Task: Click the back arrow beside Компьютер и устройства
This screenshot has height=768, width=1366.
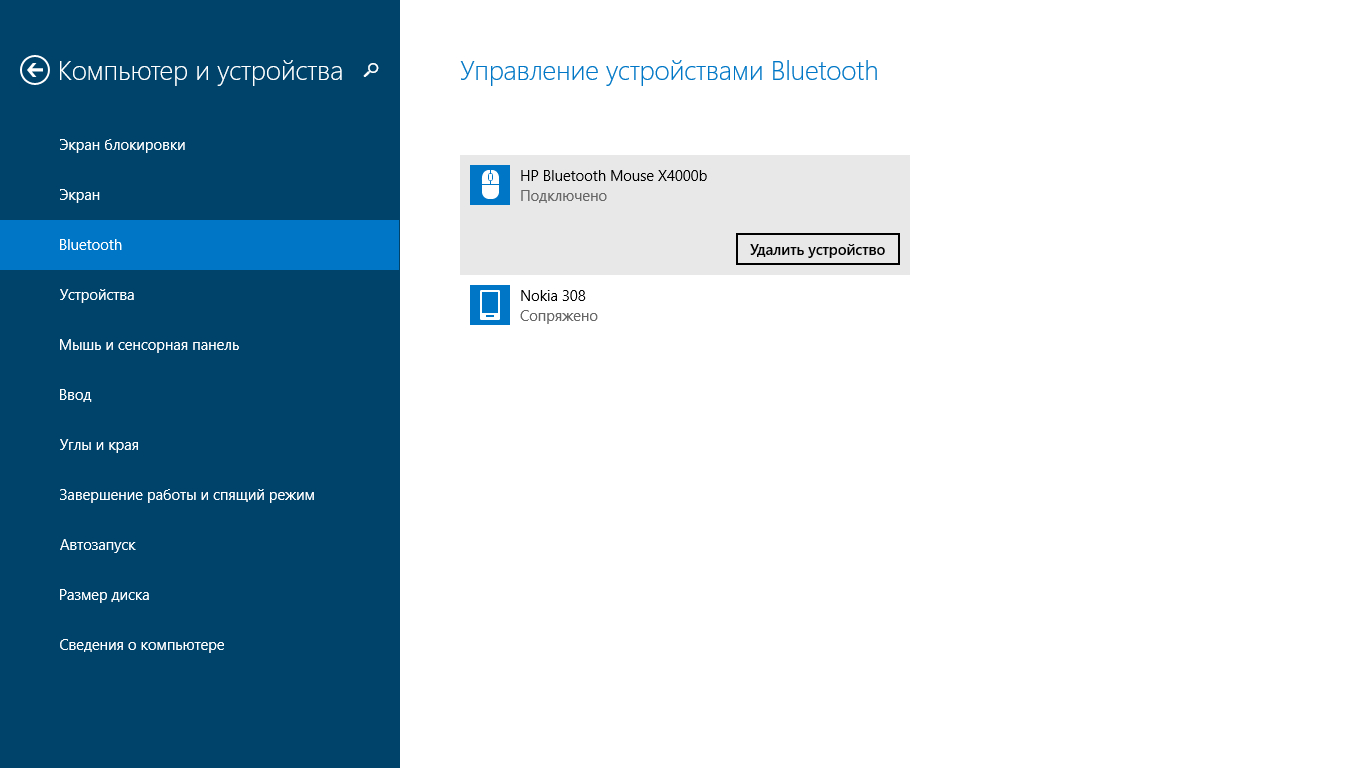Action: coord(35,70)
